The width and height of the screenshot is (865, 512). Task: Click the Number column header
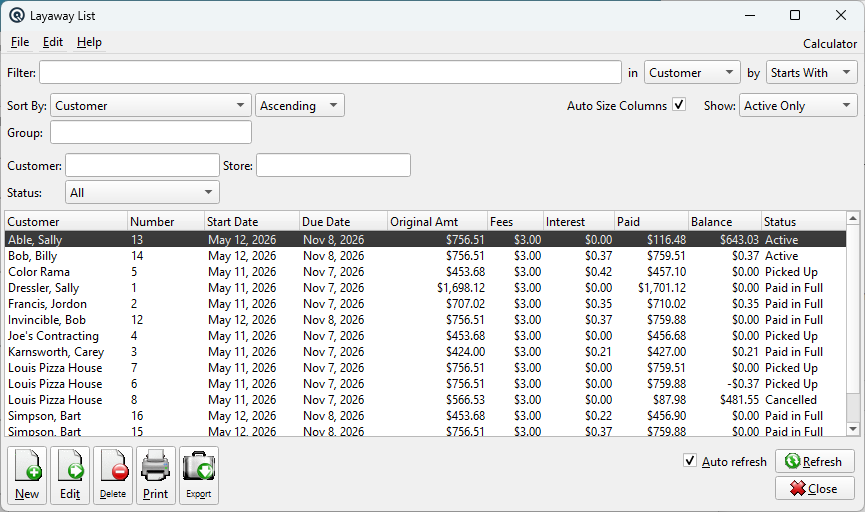[166, 221]
